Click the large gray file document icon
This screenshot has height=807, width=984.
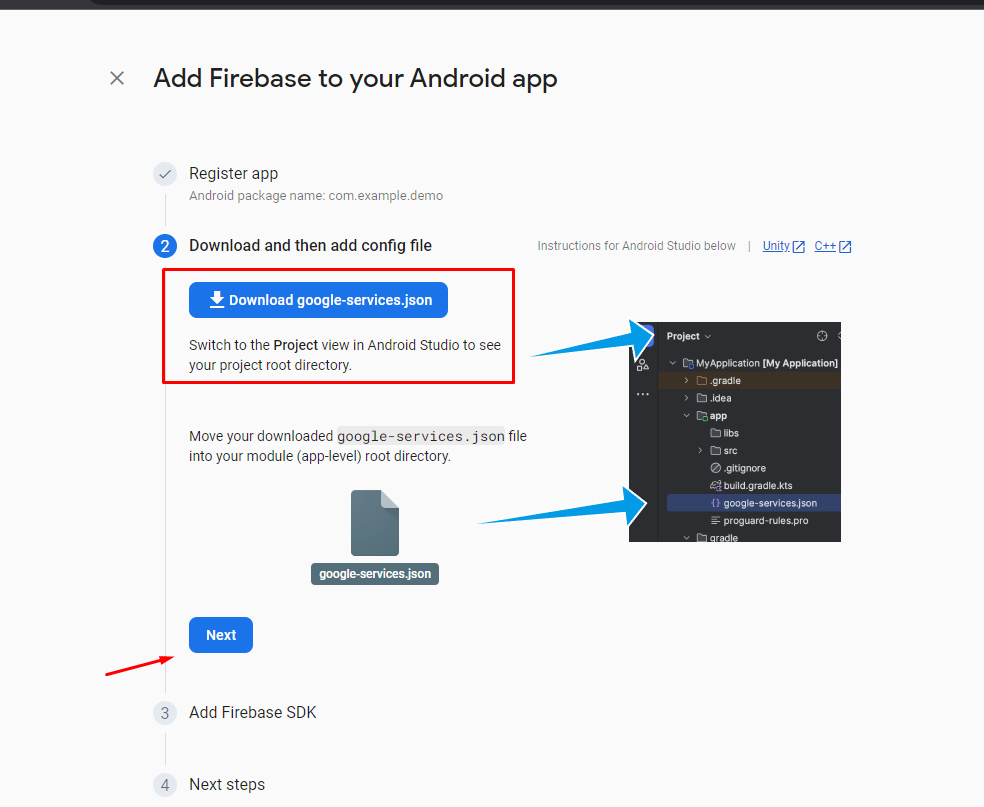coord(375,523)
